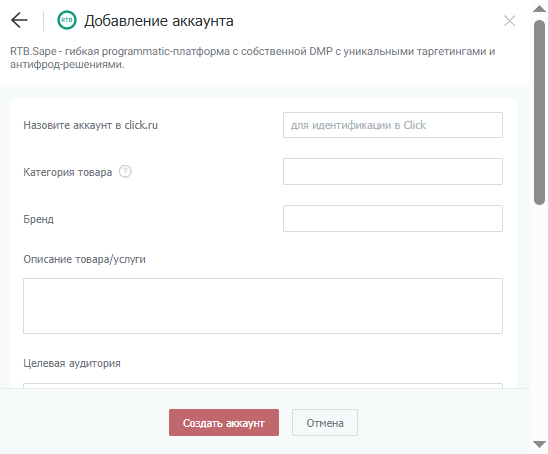Image resolution: width=548 pixels, height=454 pixels.
Task: Close the Добавление аккаунта dialog with X
Action: [x=509, y=21]
